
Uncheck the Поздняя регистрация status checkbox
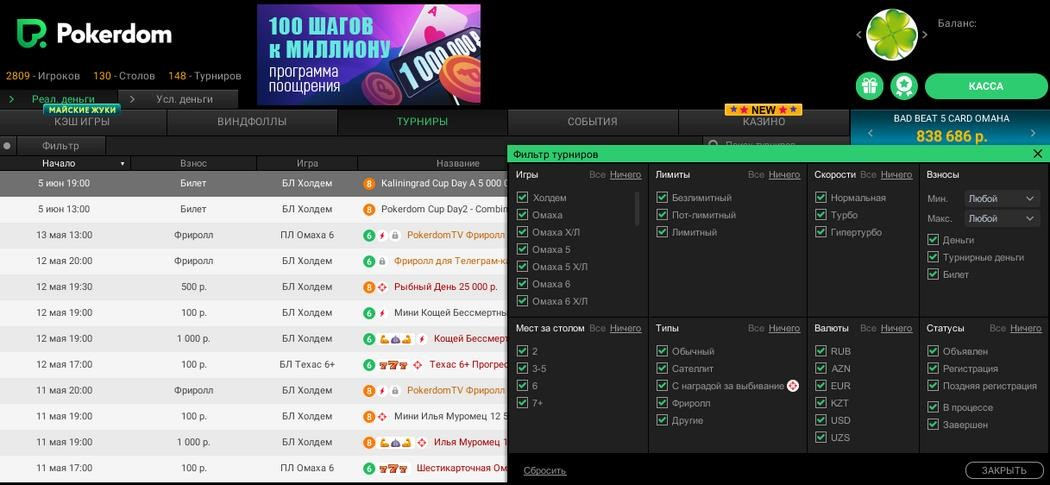coord(933,385)
